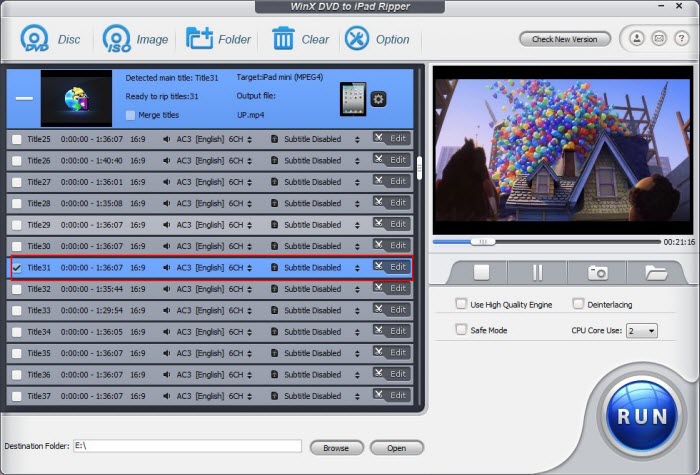The width and height of the screenshot is (700, 475).
Task: Click the user account icon
Action: [637, 38]
